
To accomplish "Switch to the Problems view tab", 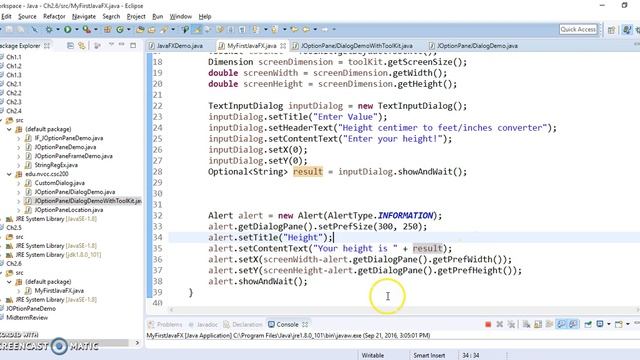I will (x=165, y=324).
